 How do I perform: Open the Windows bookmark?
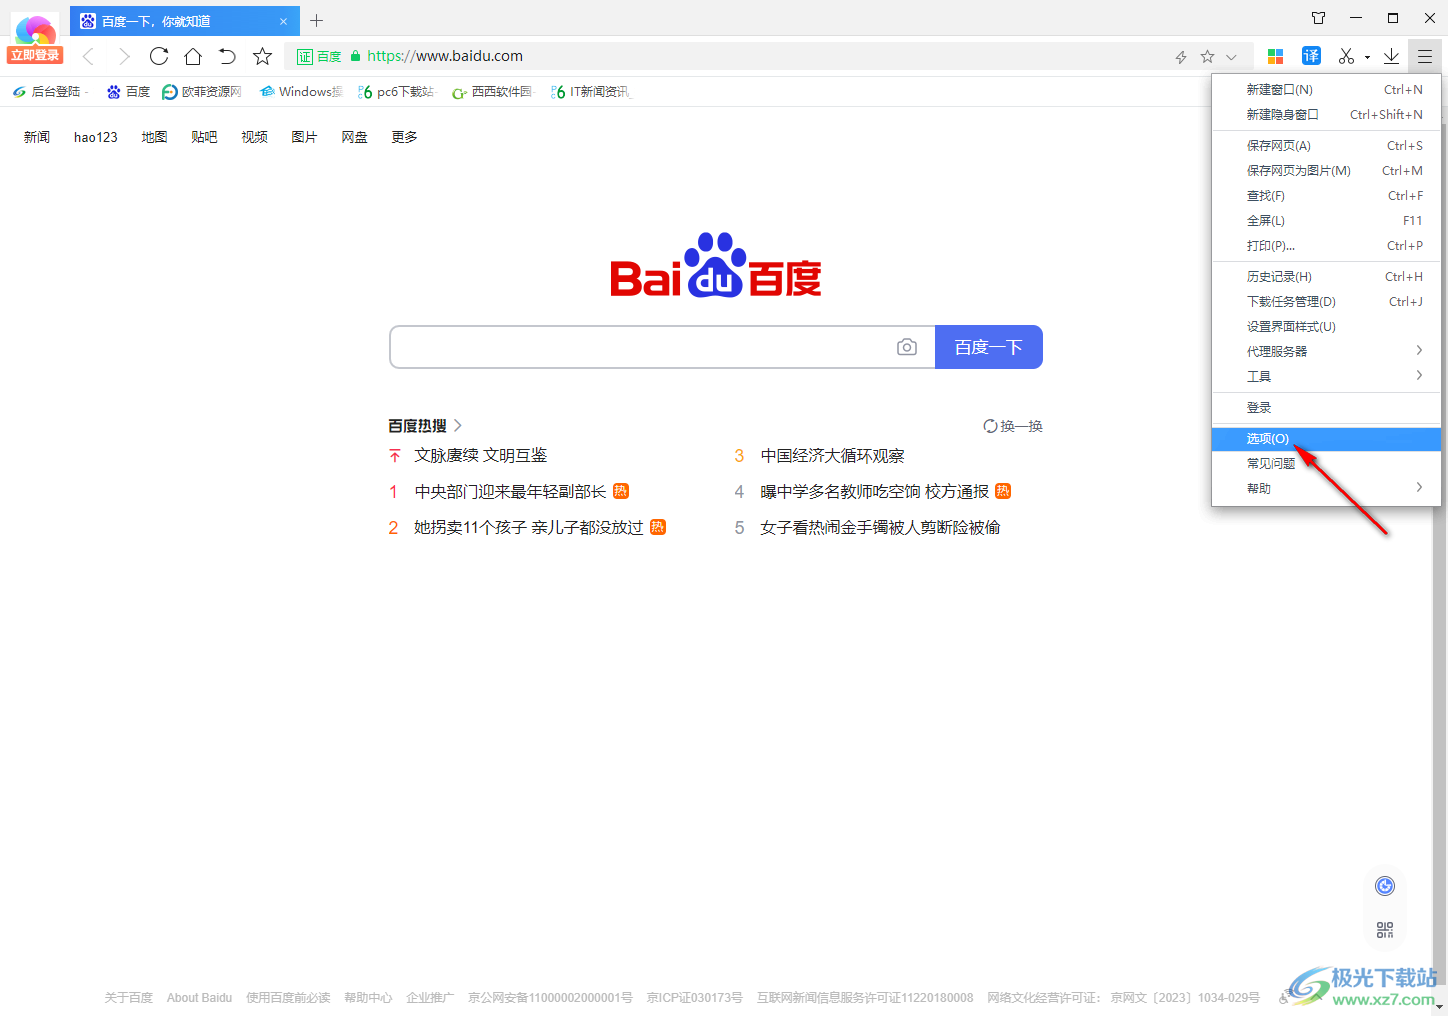(x=301, y=91)
